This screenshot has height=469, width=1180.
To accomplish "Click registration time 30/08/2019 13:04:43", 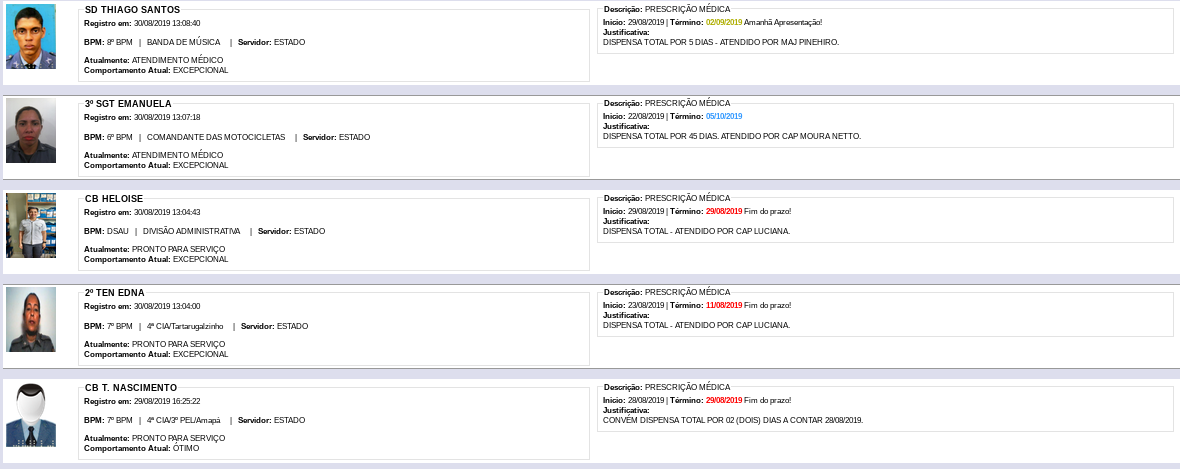I will coord(167,212).
